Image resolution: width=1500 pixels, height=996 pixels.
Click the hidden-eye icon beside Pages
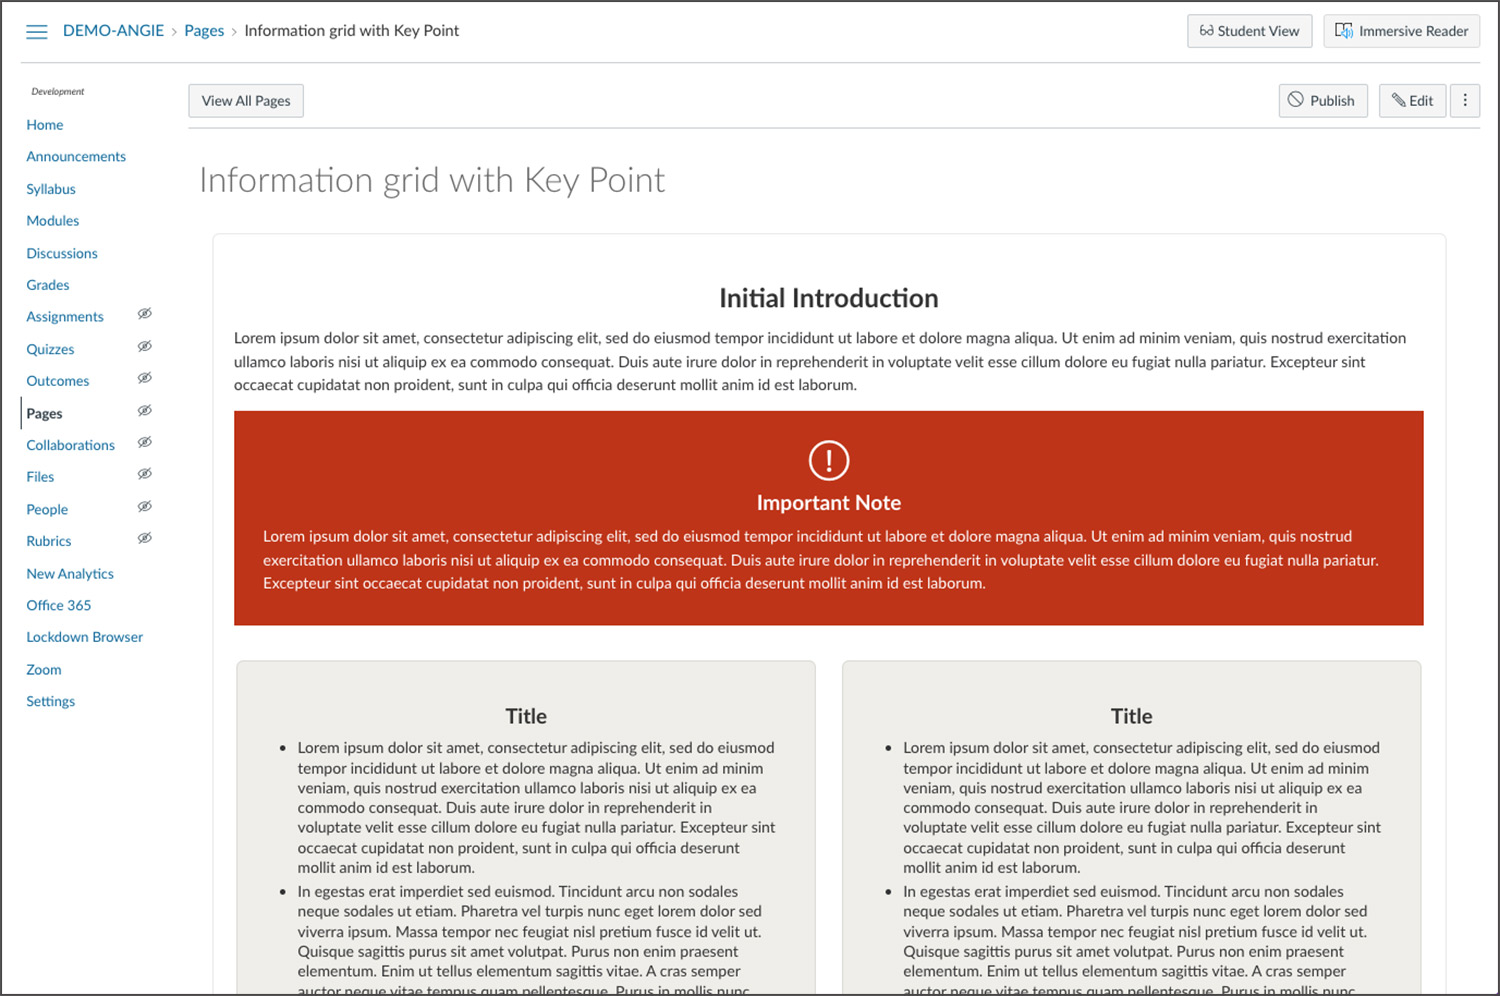click(x=144, y=411)
